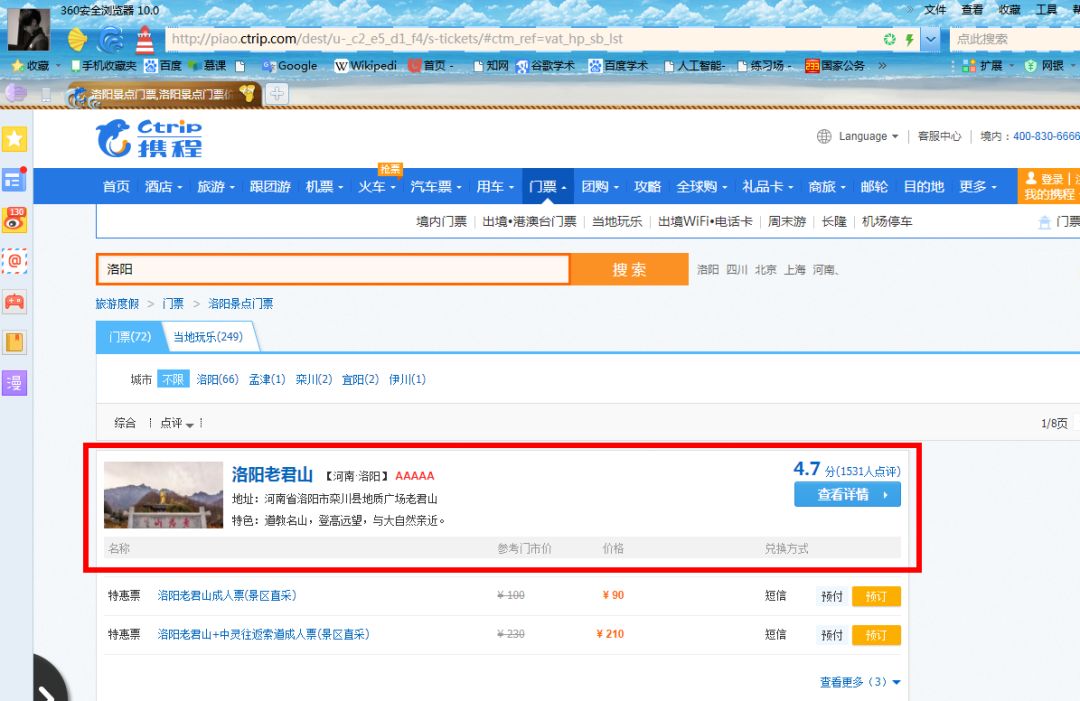This screenshot has height=701, width=1080.
Task: Open the 洛阳老君山 scenic thumbnail
Action: tap(163, 495)
